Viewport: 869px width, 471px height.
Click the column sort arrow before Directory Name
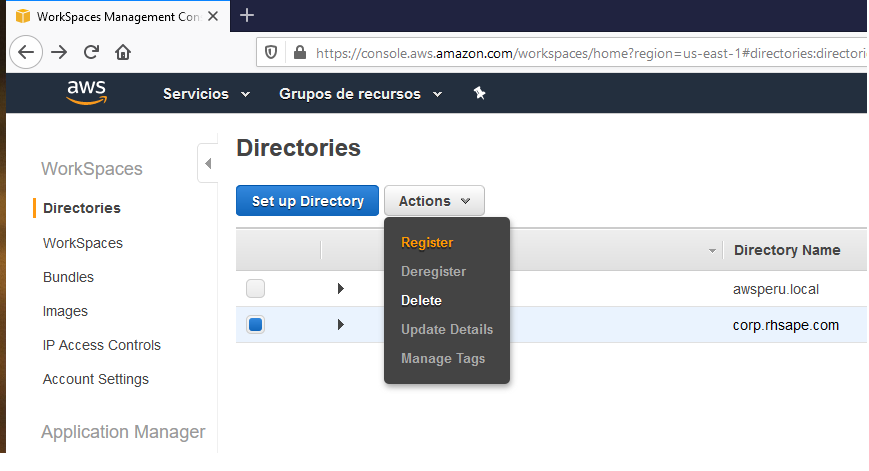pos(712,251)
